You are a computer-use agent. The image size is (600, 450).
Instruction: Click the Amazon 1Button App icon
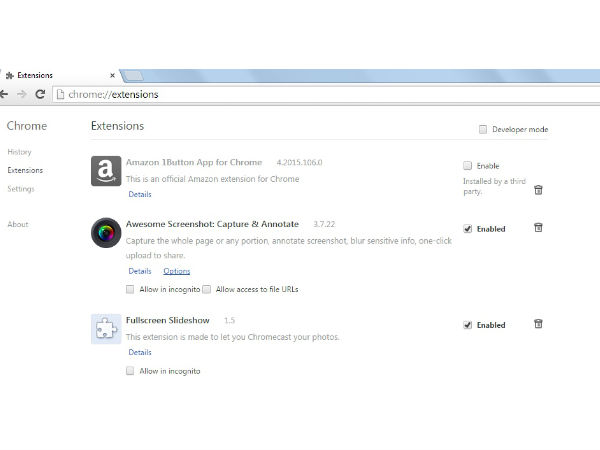point(106,171)
